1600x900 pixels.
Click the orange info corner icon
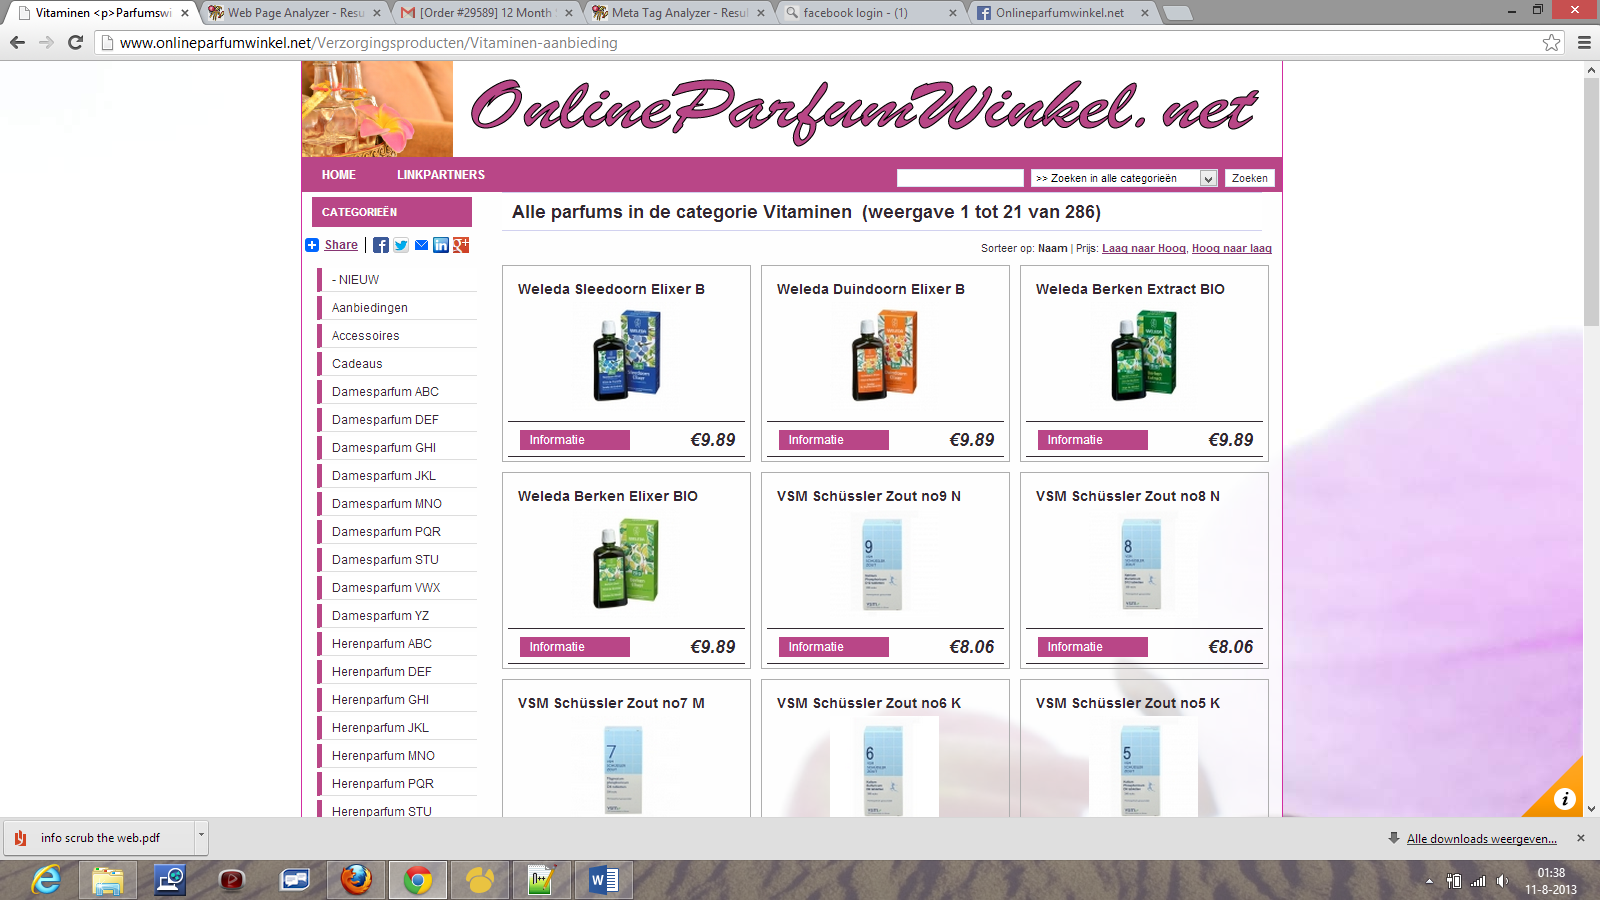pos(1564,798)
